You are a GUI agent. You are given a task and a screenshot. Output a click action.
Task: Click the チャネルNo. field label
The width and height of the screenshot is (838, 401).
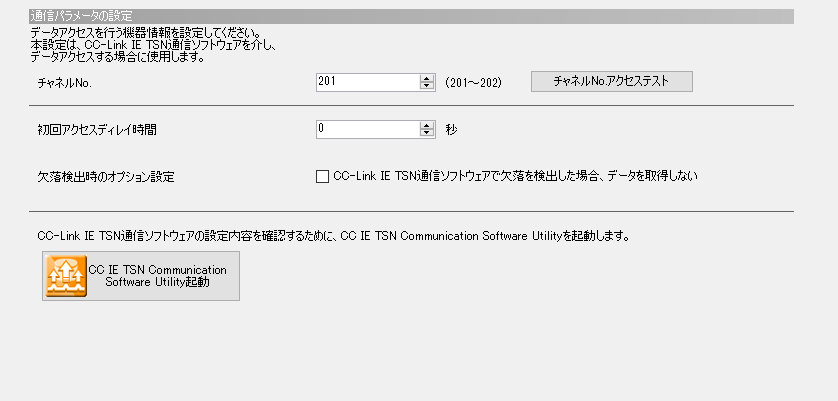pyautogui.click(x=64, y=83)
